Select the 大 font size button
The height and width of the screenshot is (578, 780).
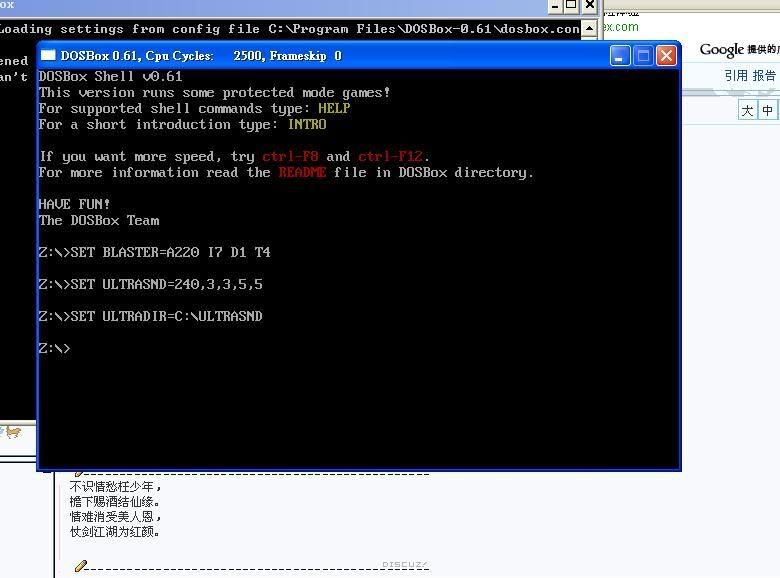coord(747,110)
